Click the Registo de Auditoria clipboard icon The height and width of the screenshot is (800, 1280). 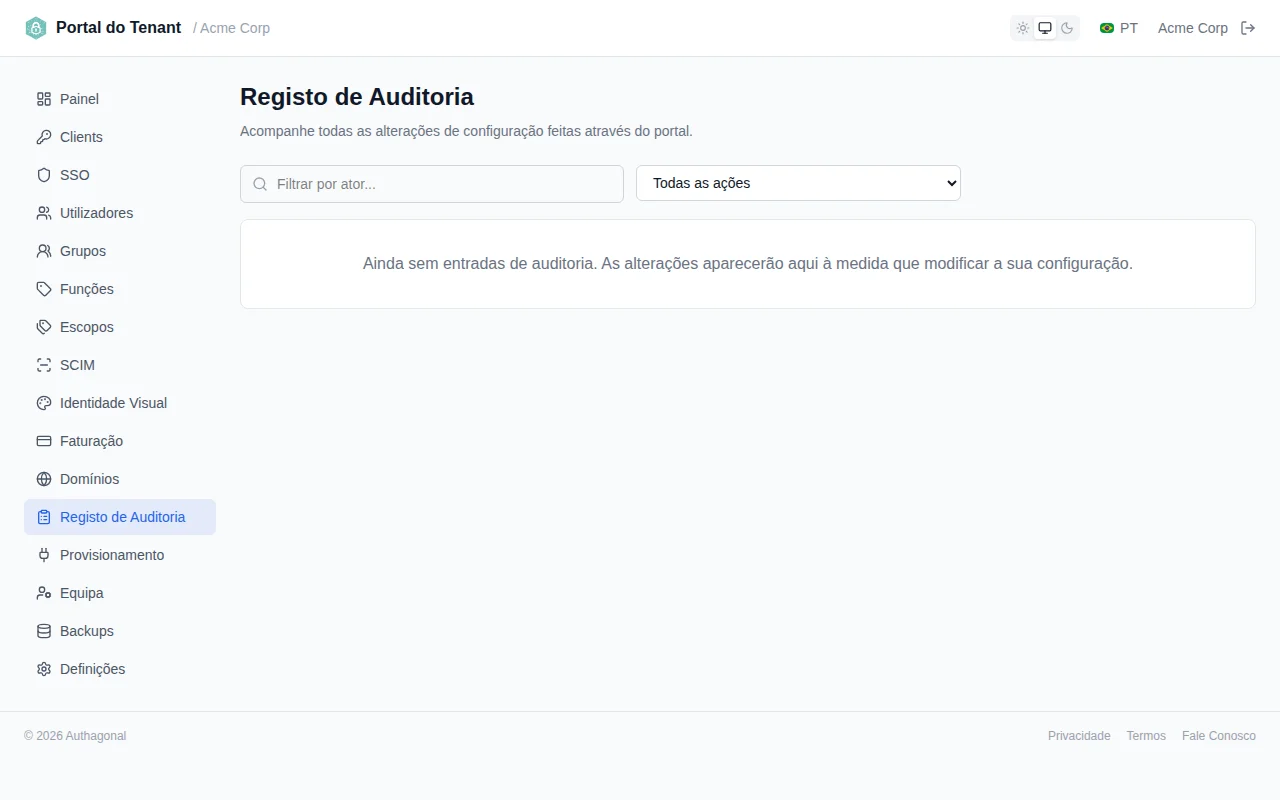(44, 517)
